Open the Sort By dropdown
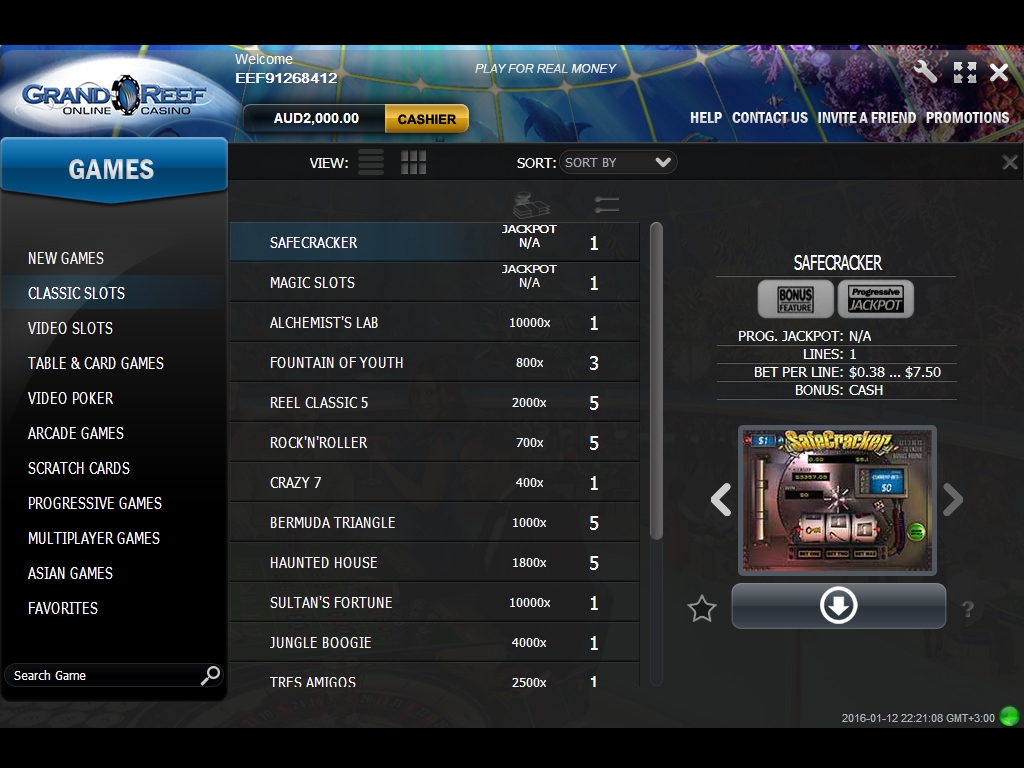Image resolution: width=1024 pixels, height=768 pixels. (616, 162)
